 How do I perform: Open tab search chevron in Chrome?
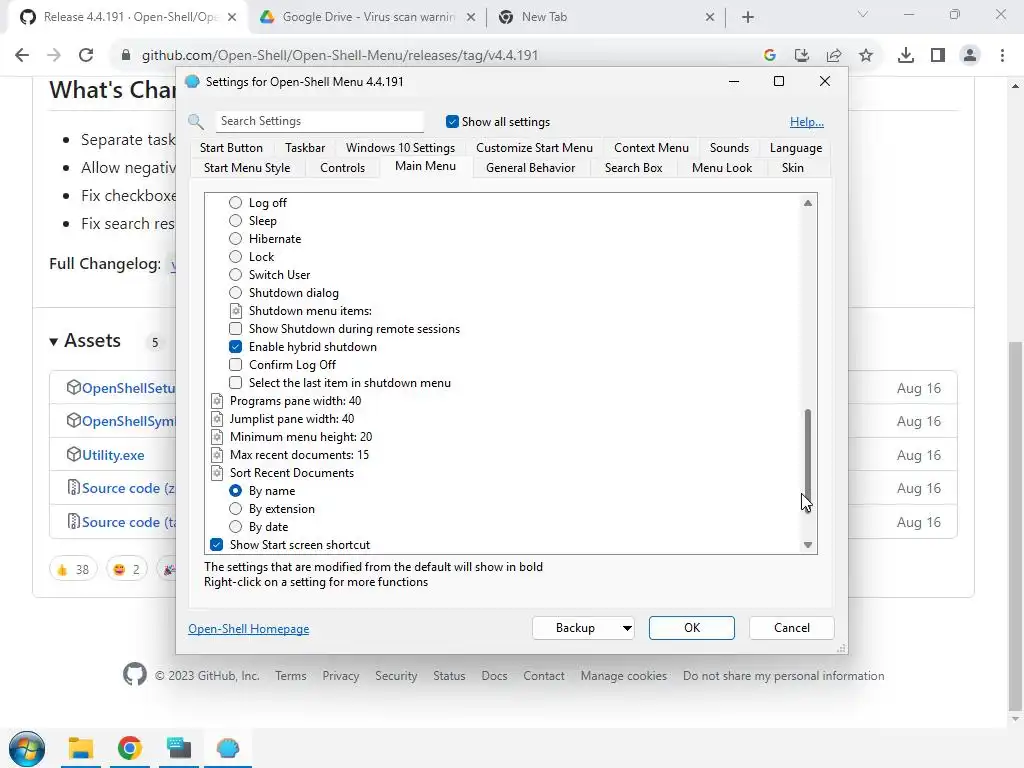(863, 14)
